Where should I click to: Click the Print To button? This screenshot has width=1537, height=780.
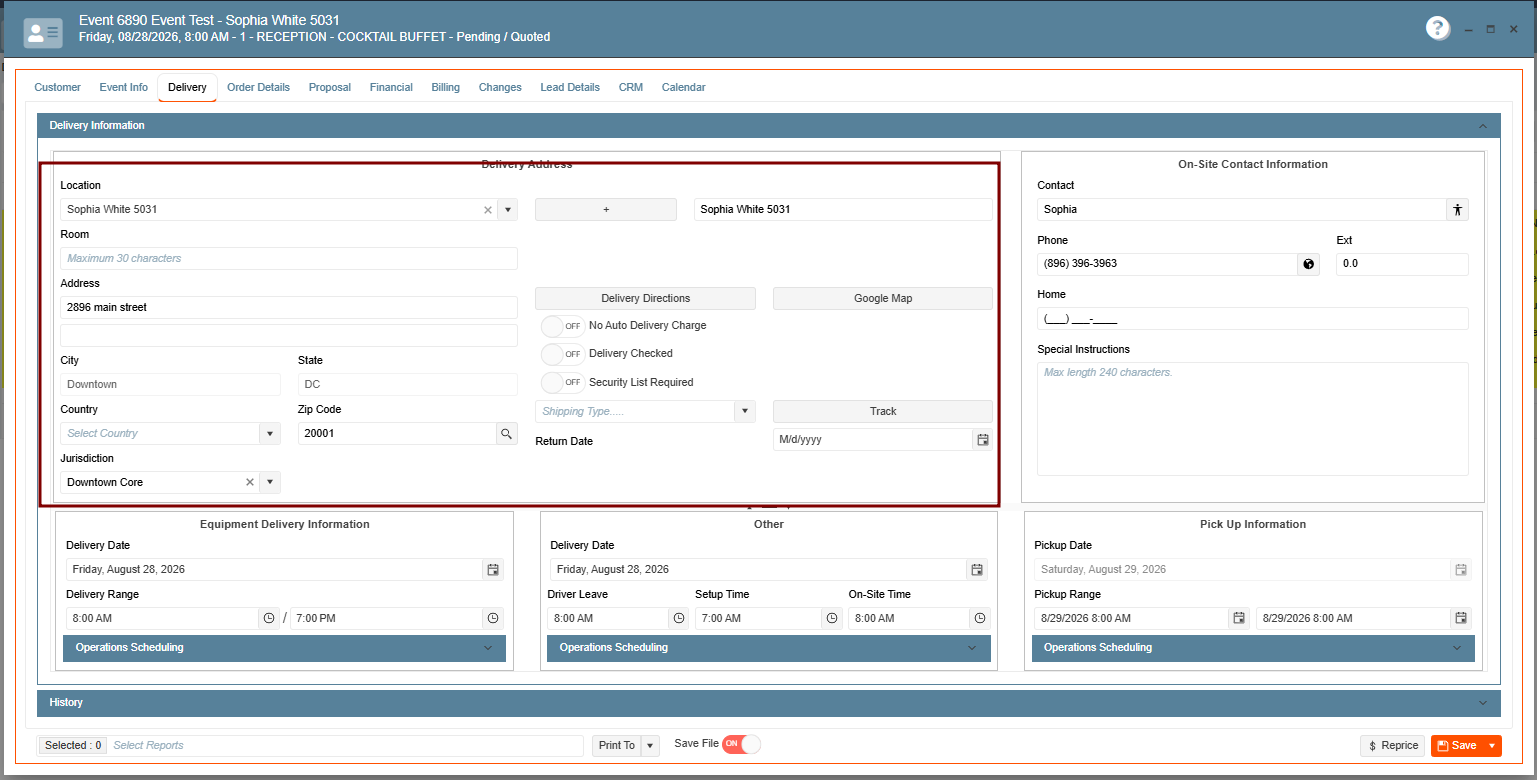pyautogui.click(x=616, y=746)
